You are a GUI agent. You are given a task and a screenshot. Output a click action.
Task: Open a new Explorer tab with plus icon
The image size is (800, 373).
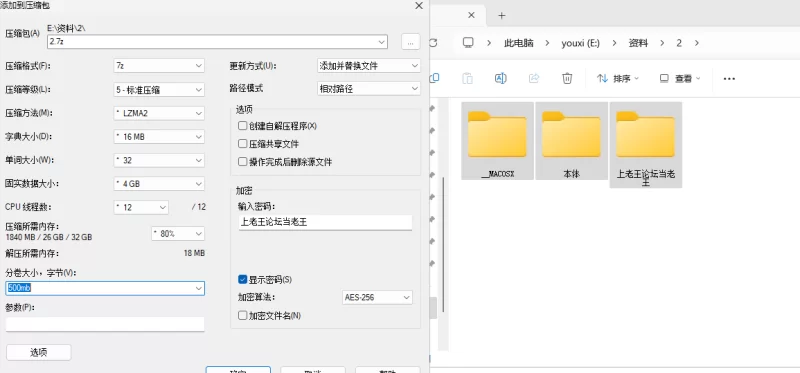(x=502, y=15)
